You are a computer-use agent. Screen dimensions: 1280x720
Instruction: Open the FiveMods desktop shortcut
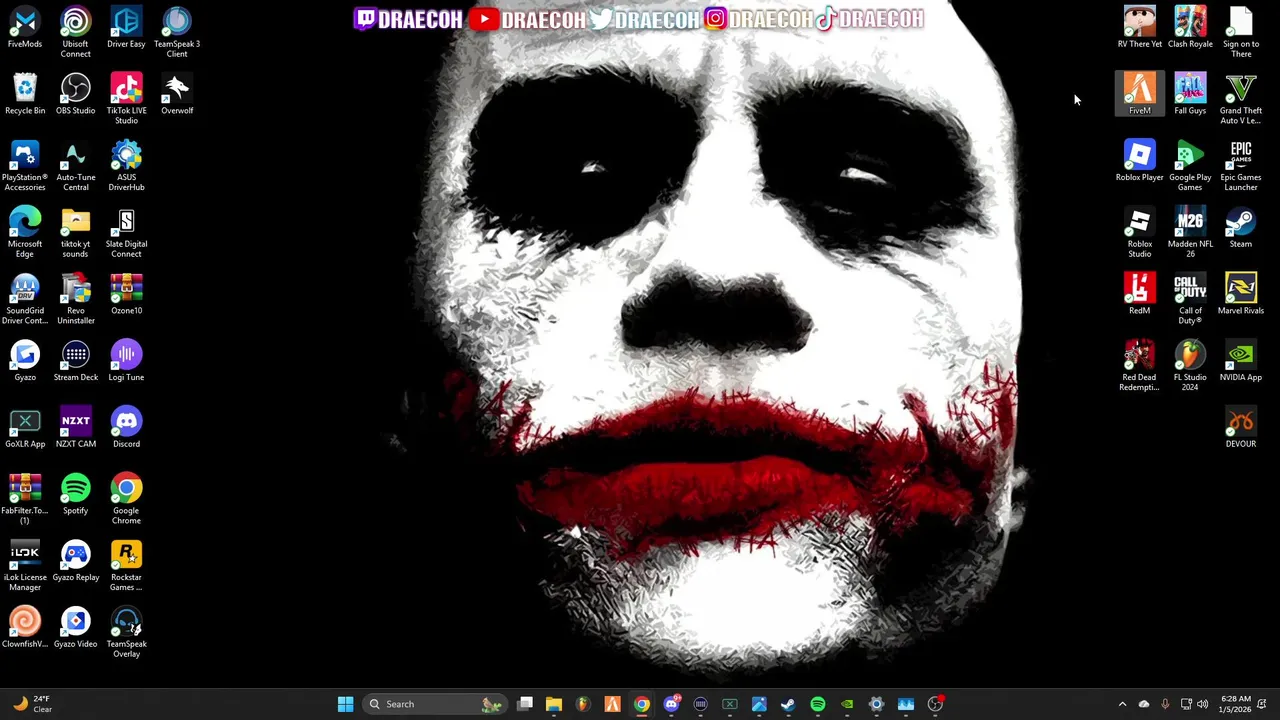[x=25, y=28]
